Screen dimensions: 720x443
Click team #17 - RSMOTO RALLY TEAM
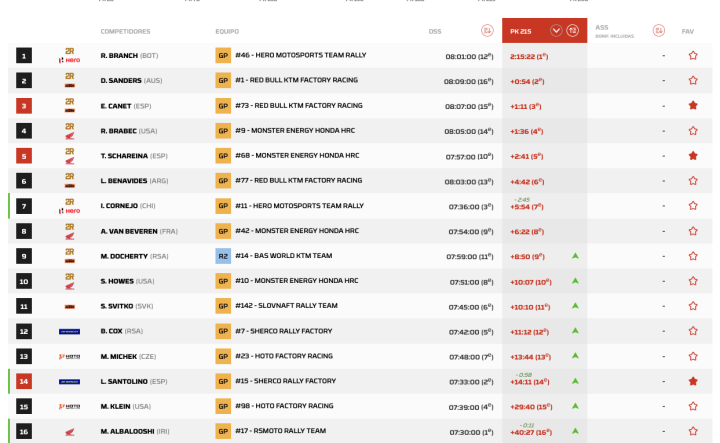[280, 431]
